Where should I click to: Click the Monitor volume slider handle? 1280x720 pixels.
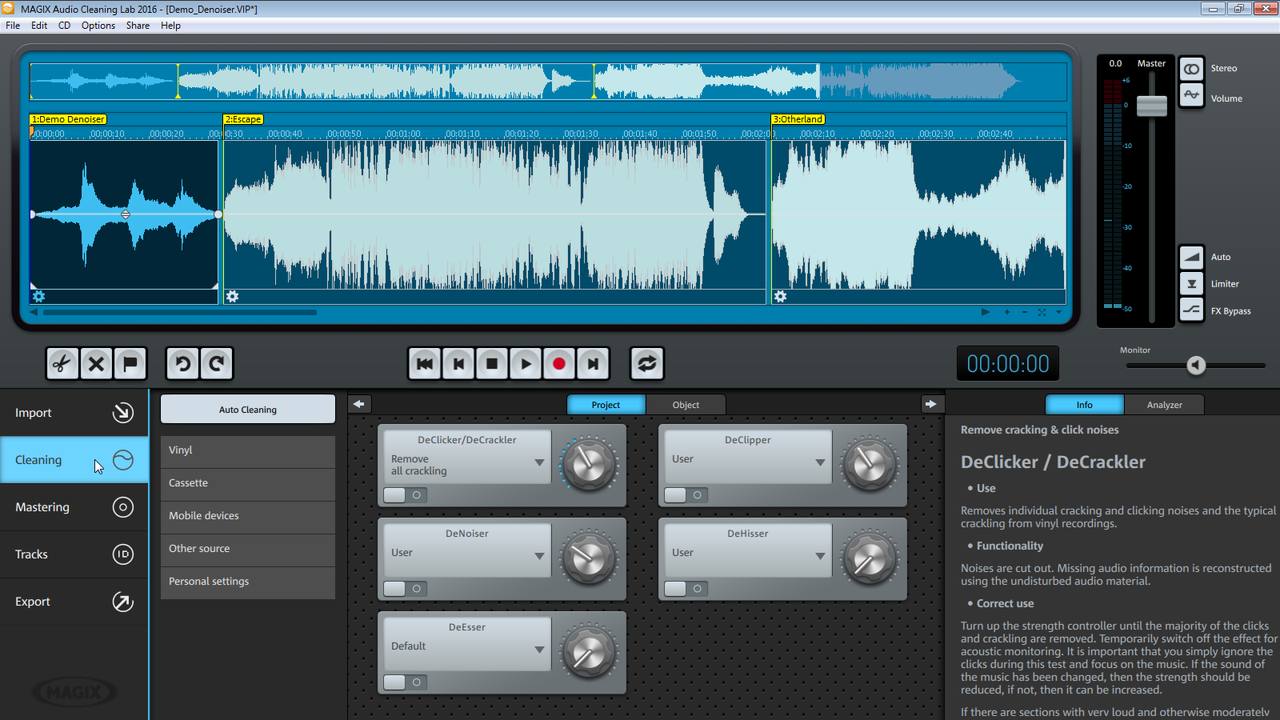[x=1196, y=366]
